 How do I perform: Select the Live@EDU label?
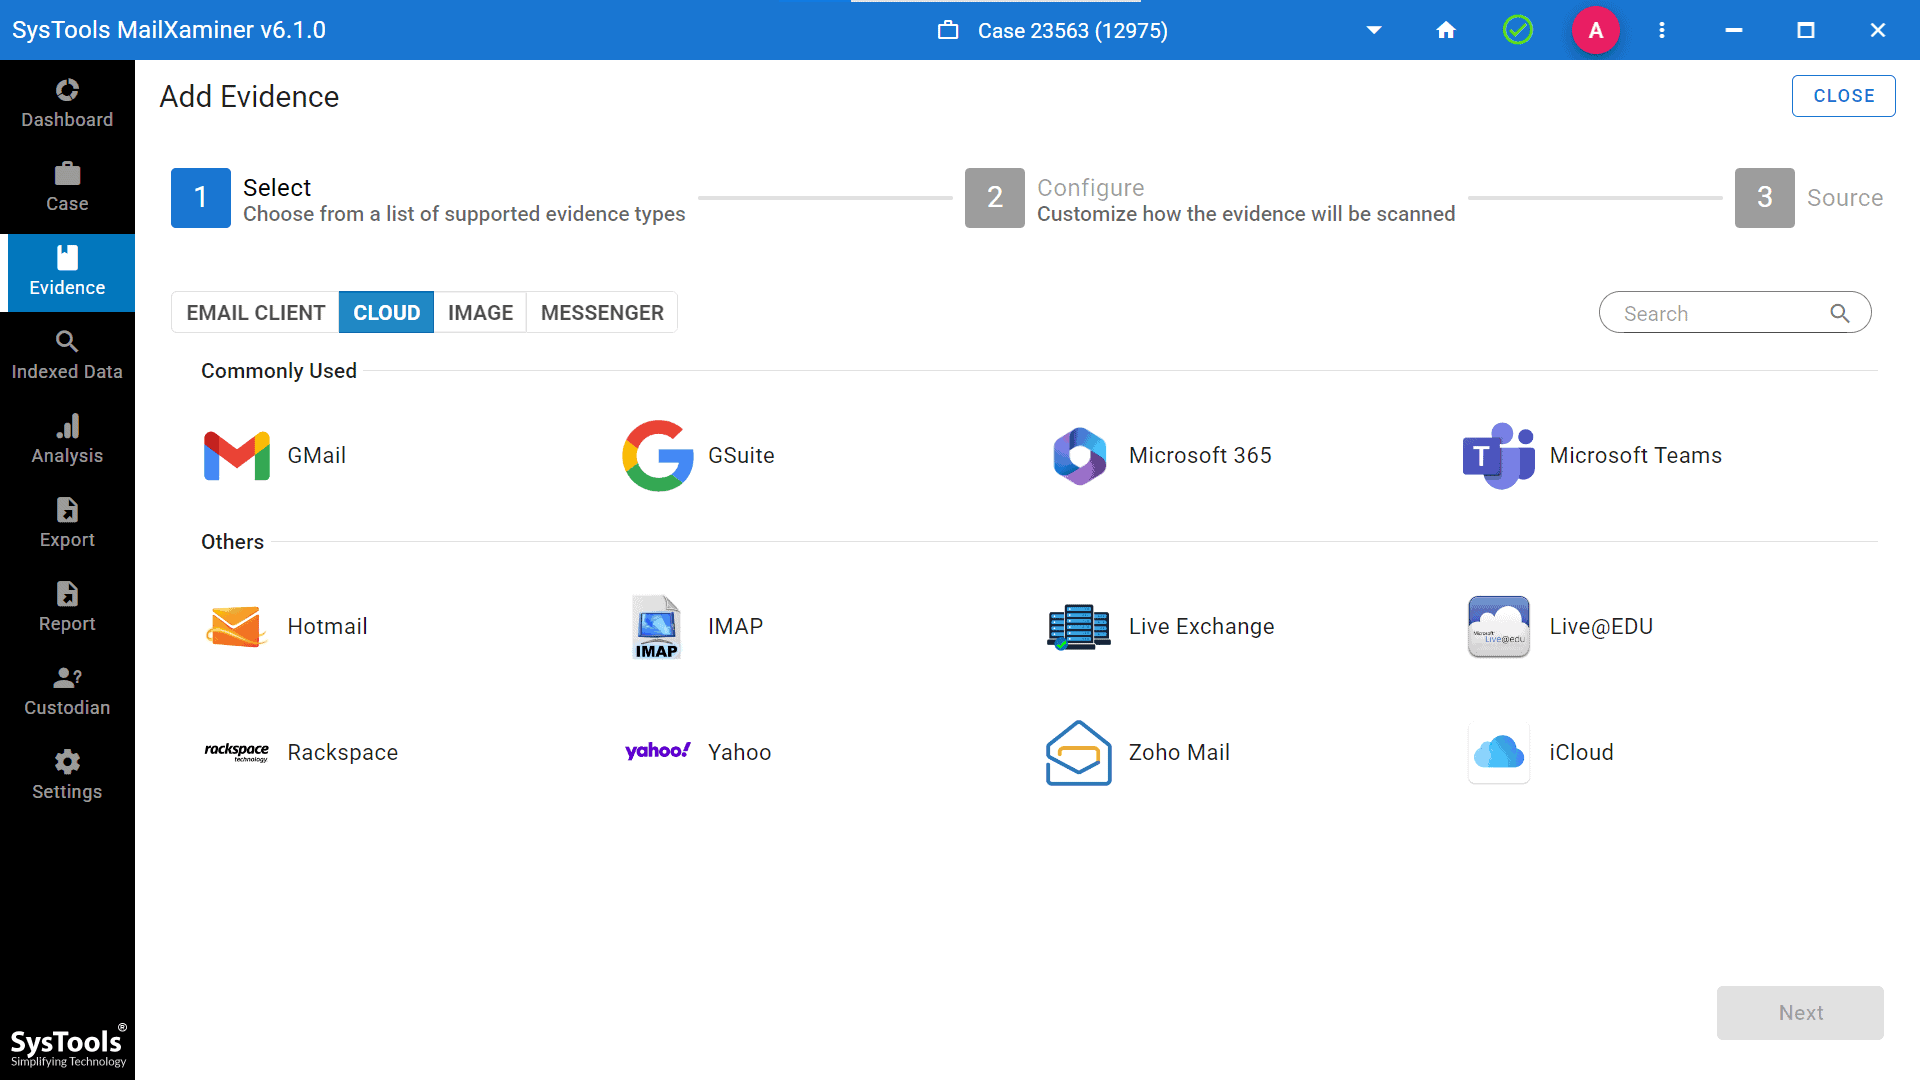click(x=1601, y=627)
